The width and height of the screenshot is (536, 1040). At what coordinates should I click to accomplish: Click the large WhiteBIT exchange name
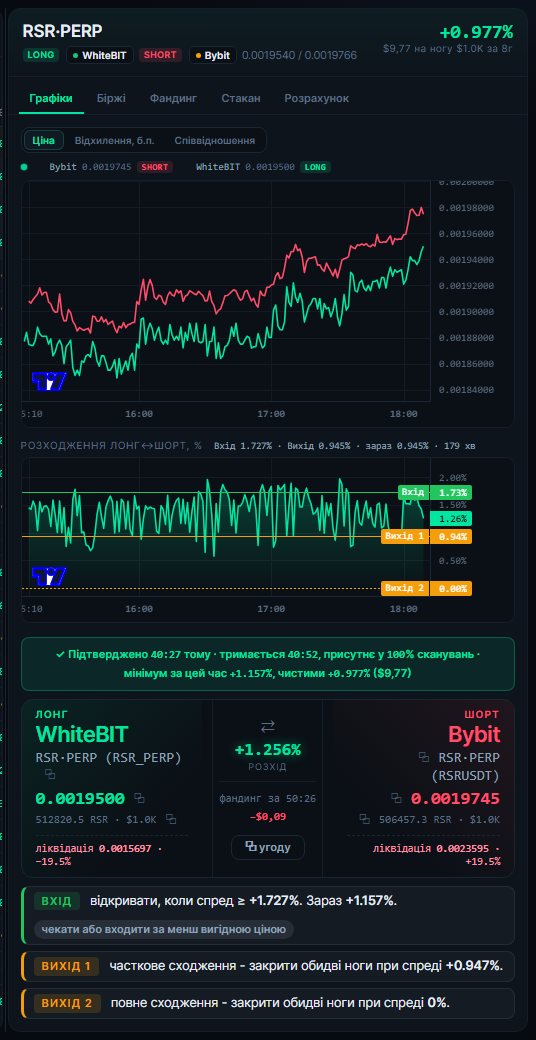[82, 734]
